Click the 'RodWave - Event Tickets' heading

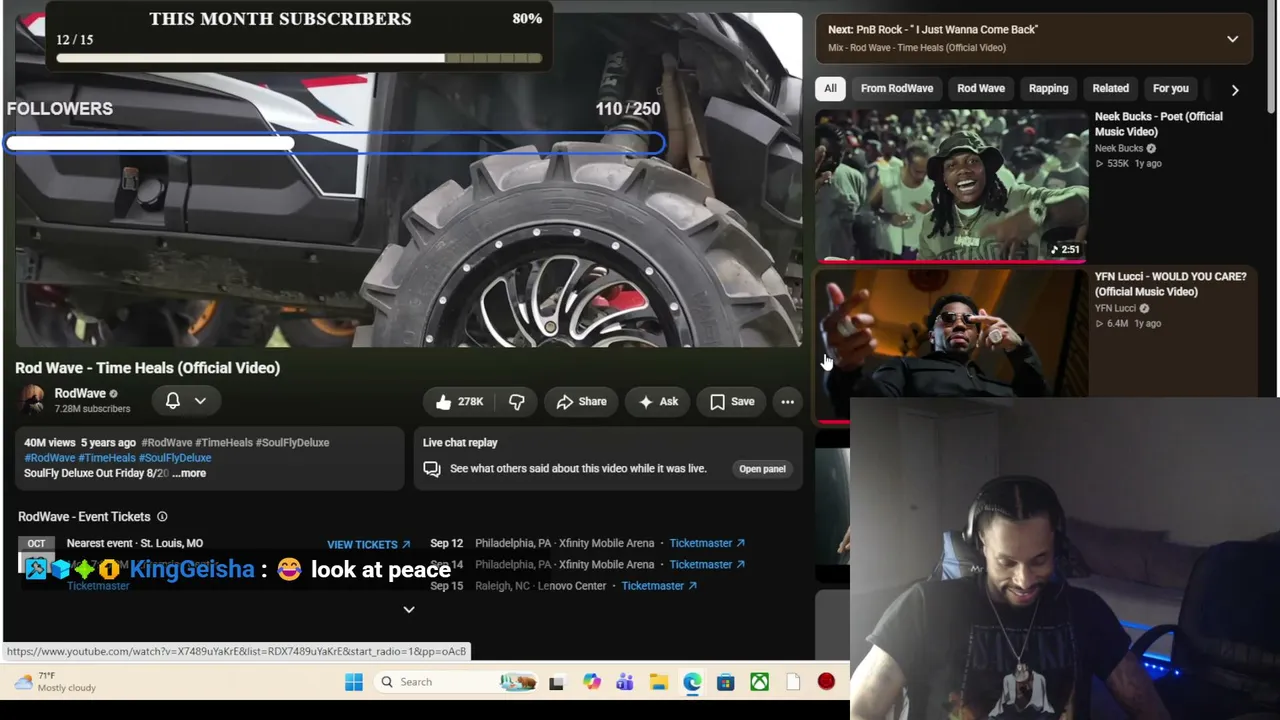[x=84, y=517]
